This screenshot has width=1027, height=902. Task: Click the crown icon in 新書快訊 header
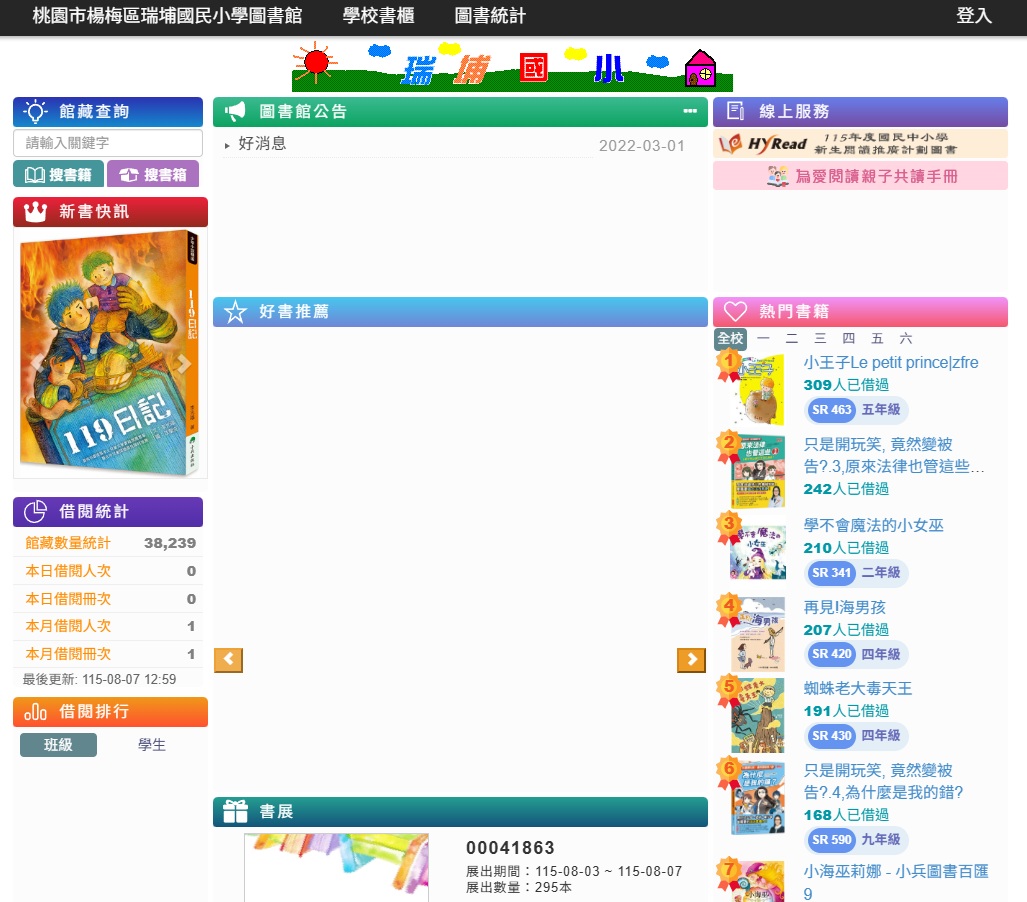(35, 212)
